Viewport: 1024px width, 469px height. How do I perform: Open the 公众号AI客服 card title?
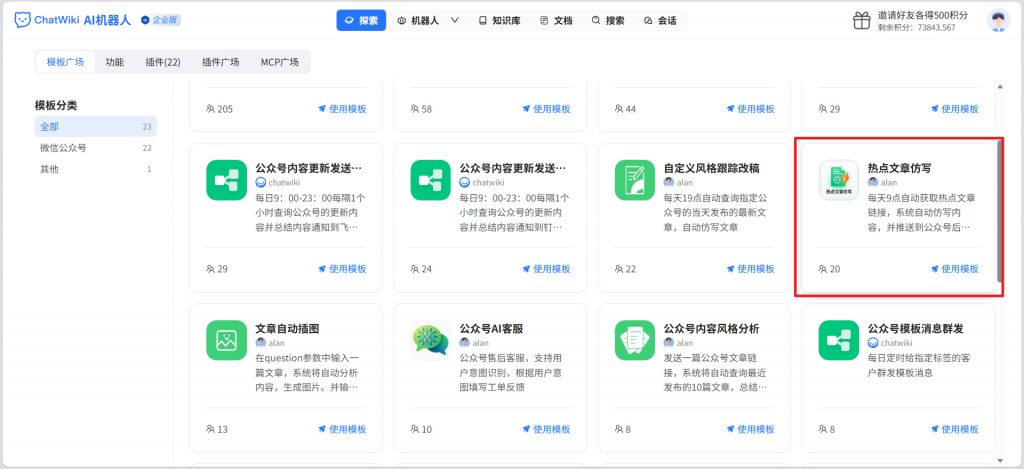pos(491,329)
